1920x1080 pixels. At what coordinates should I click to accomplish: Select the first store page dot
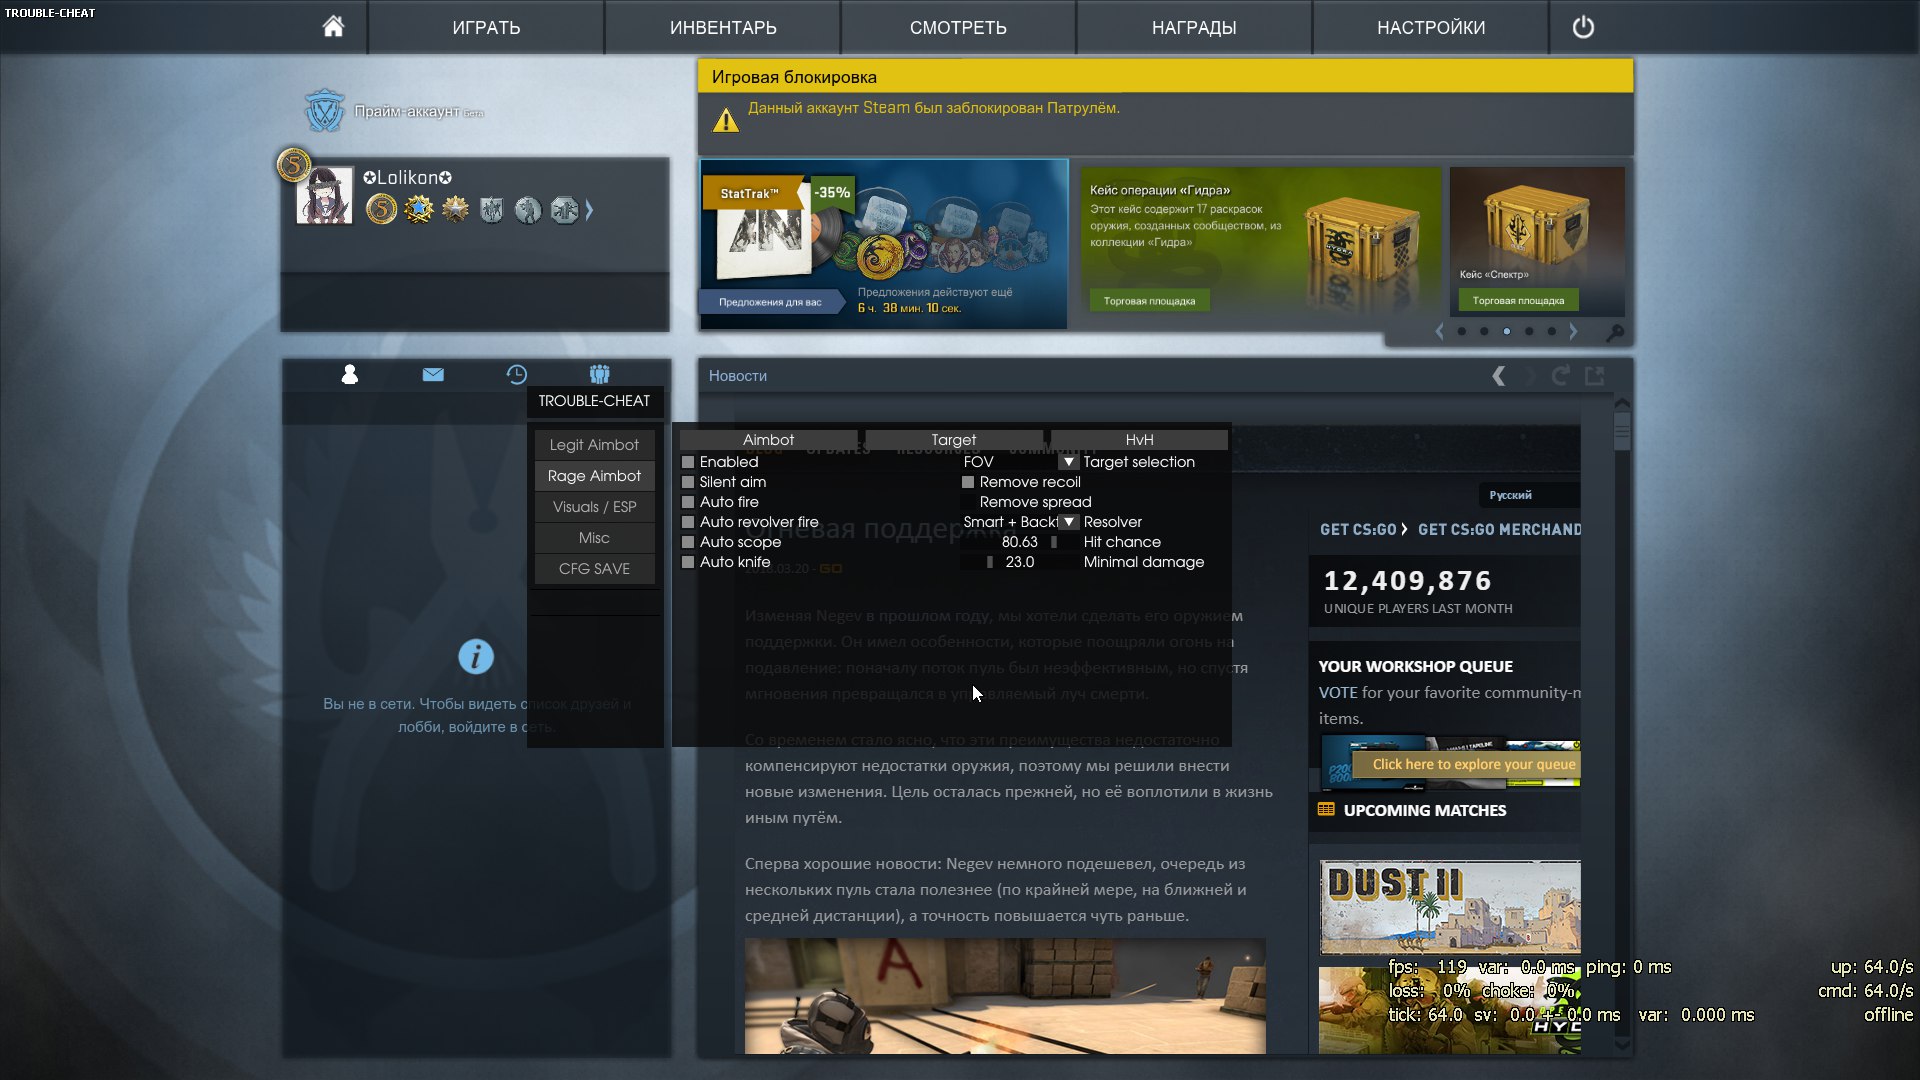pyautogui.click(x=1462, y=331)
